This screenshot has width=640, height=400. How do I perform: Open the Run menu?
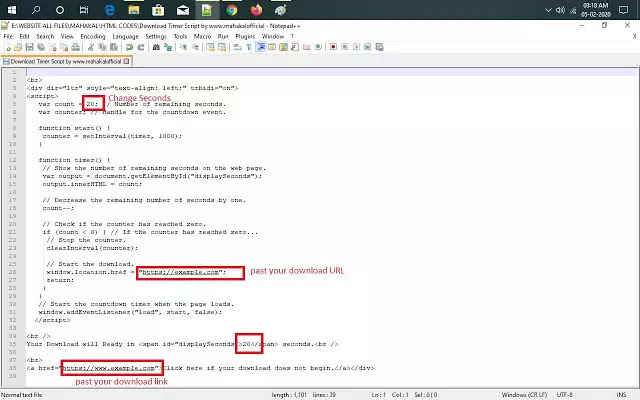(x=223, y=36)
